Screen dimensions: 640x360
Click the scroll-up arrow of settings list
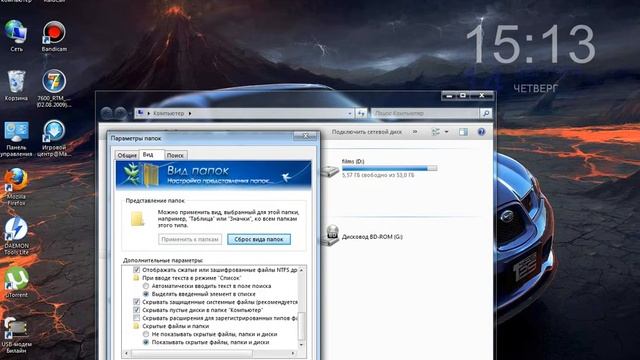coord(302,270)
